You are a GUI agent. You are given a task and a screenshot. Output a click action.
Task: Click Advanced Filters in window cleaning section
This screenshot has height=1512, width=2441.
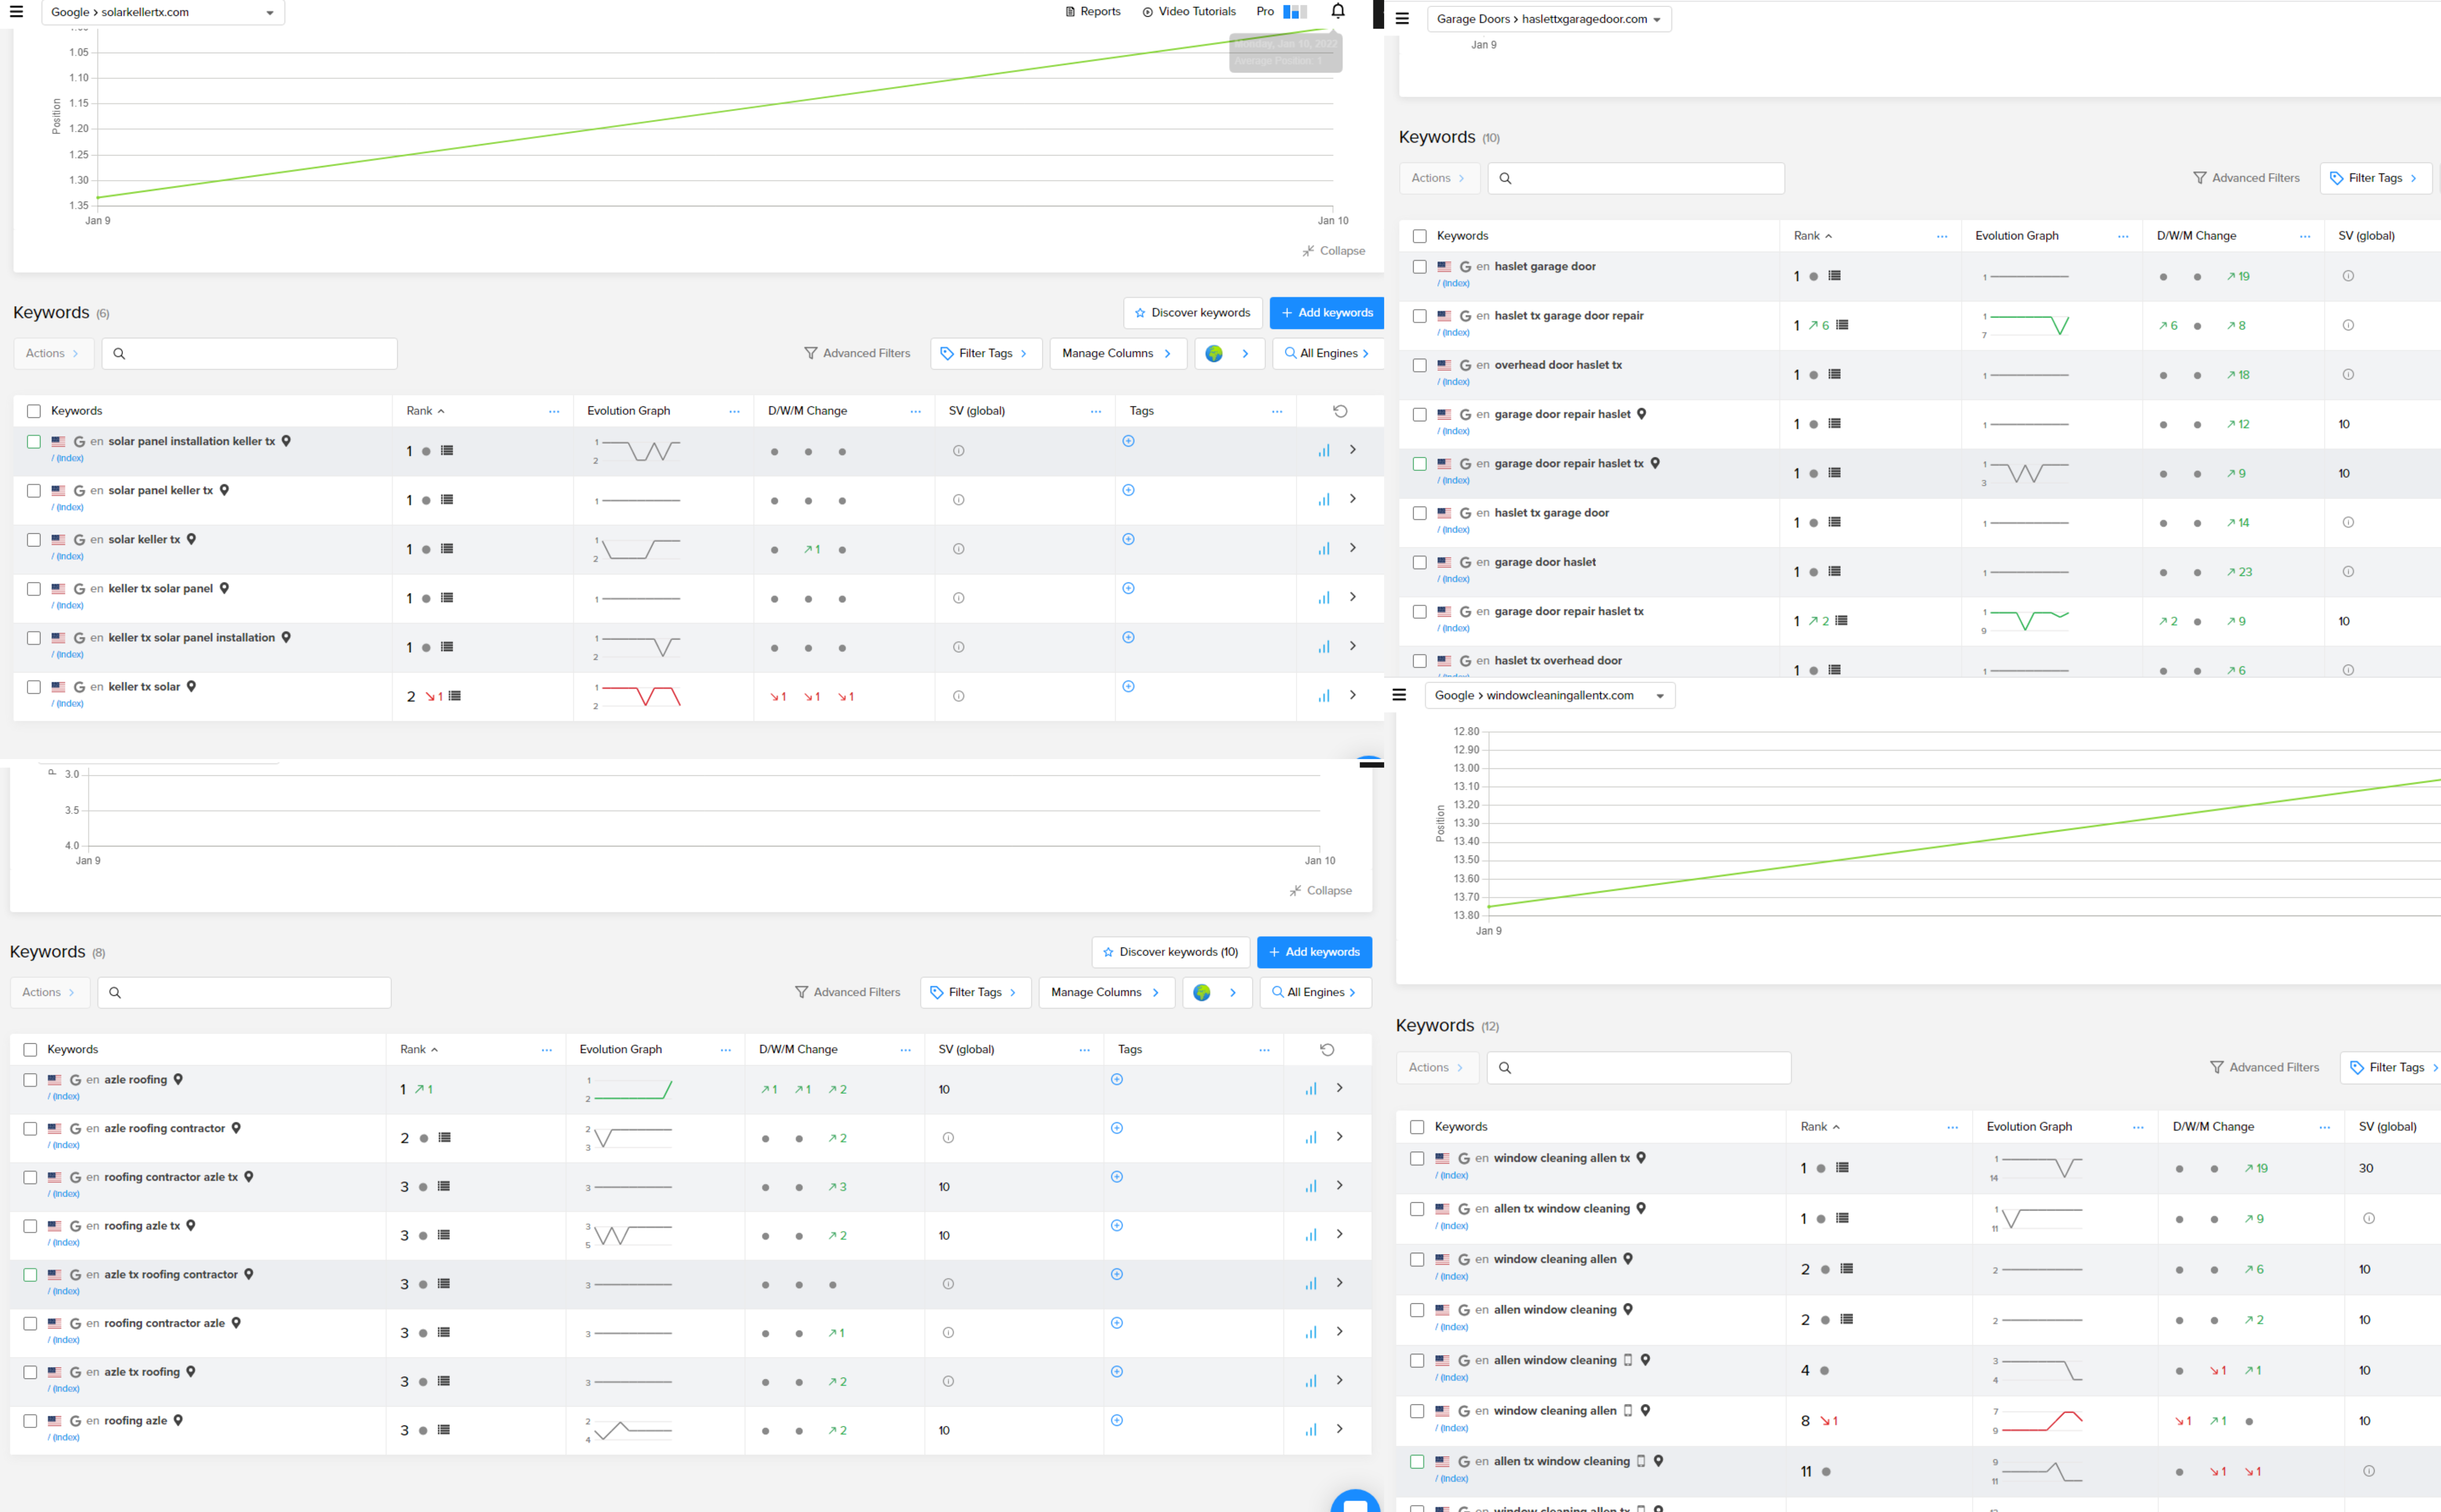coord(2264,1067)
